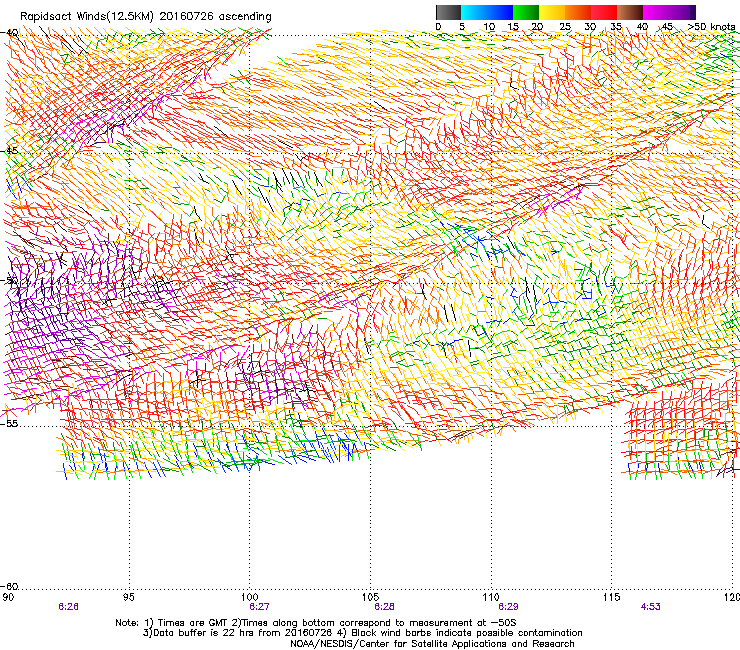Click the '-45' latitude axis label

(x=9, y=151)
